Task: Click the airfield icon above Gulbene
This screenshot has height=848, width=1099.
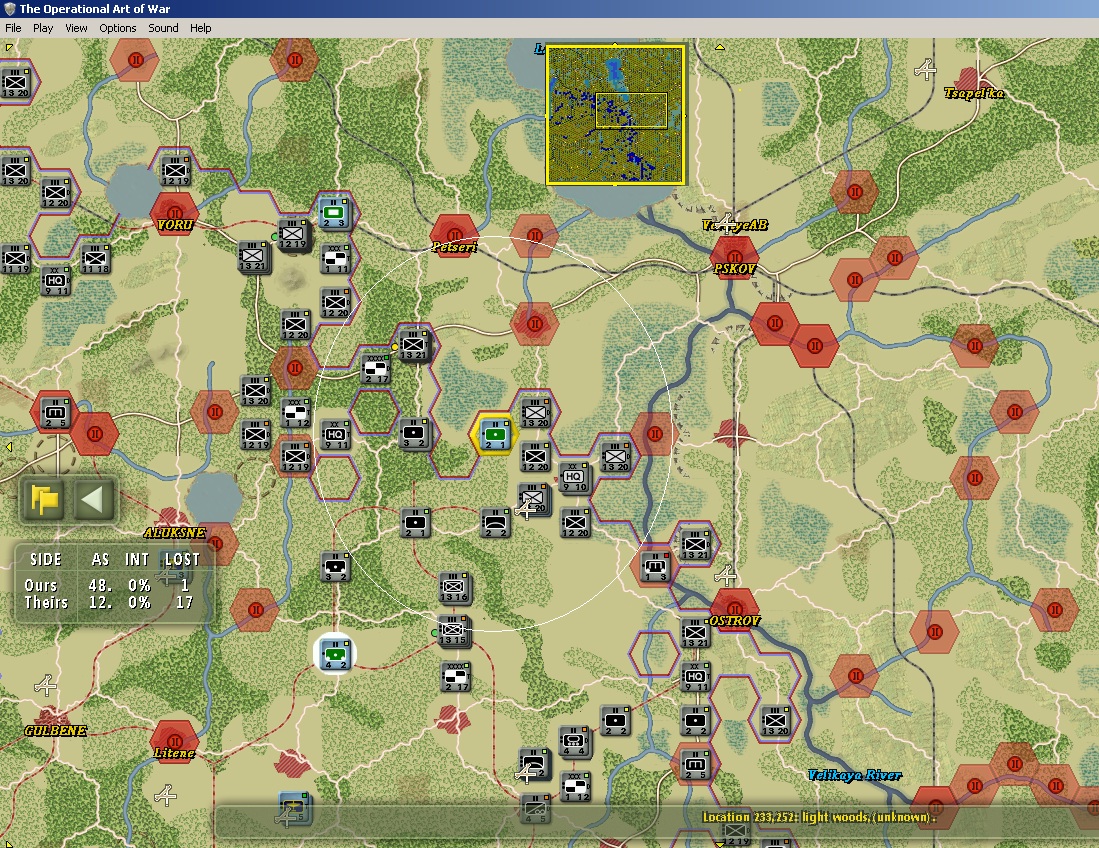Action: click(x=46, y=685)
